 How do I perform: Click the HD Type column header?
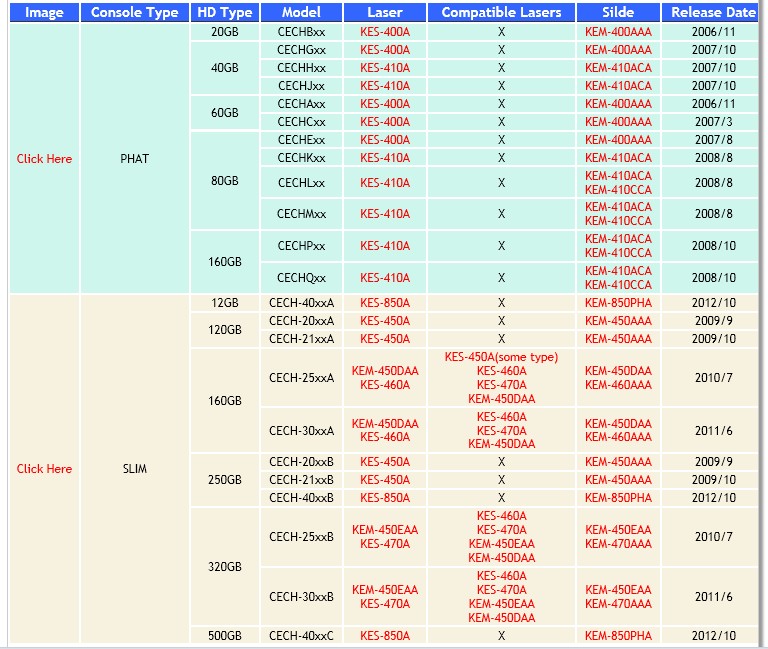click(x=225, y=12)
